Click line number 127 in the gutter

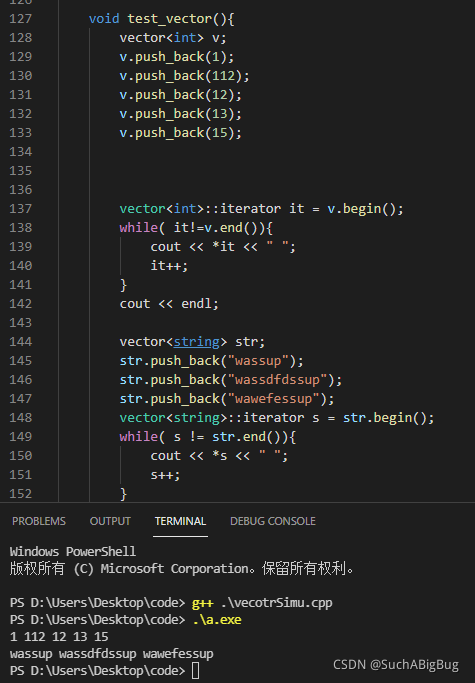pos(20,19)
